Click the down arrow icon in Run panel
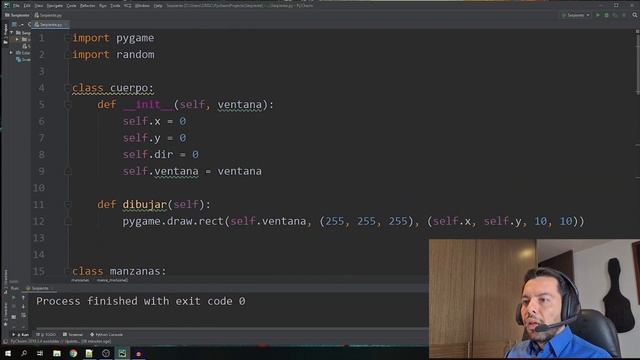The image size is (640, 360). click(x=23, y=307)
